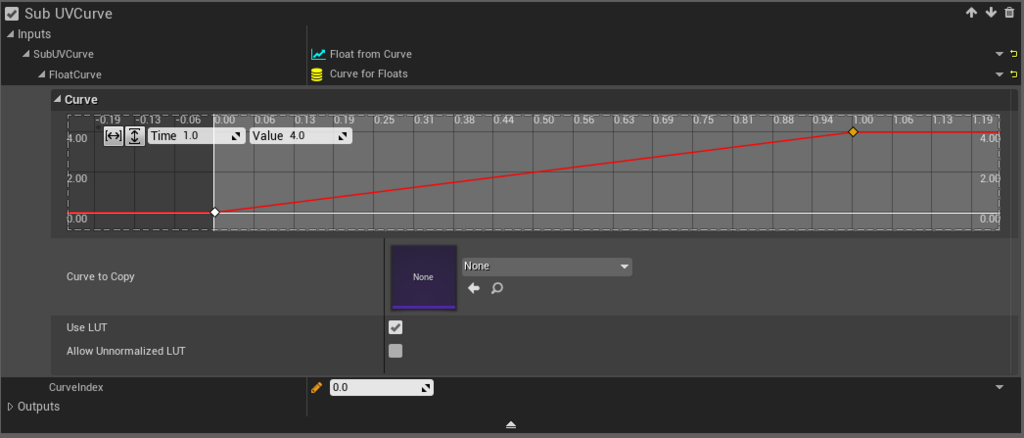
Task: Open the dropdown arrow on the Curve for Floats row
Action: [999, 74]
